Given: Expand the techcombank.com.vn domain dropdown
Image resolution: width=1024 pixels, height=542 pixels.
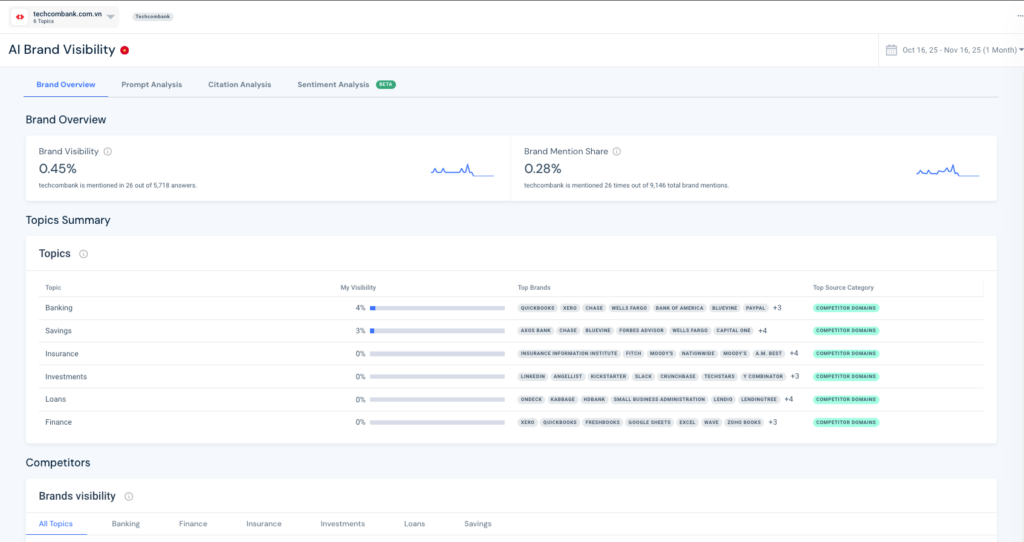Looking at the screenshot, I should pos(111,16).
